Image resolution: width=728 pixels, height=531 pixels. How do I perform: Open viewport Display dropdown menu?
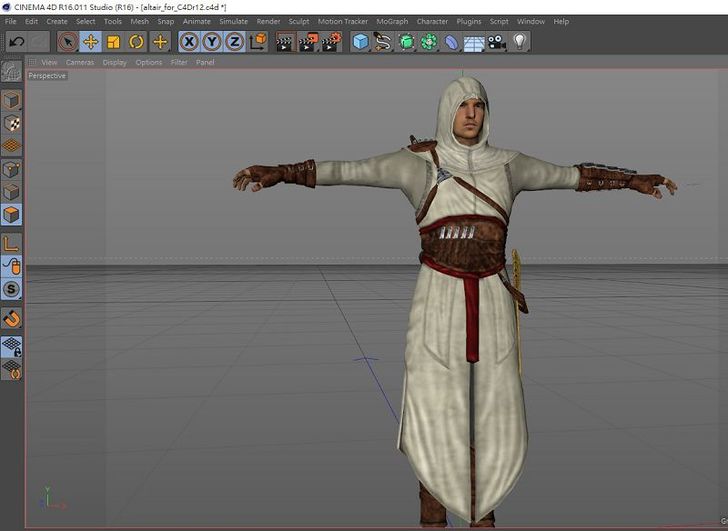[114, 62]
